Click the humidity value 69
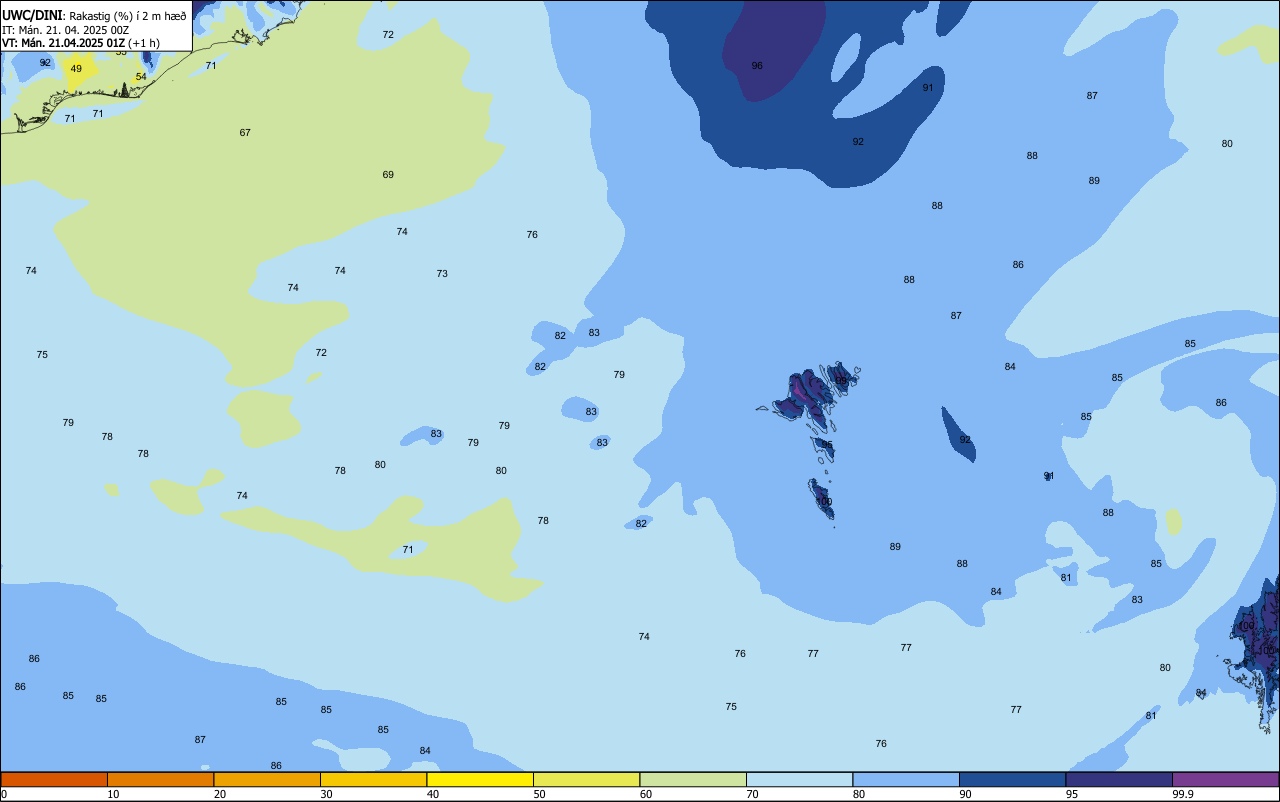The width and height of the screenshot is (1280, 802). (x=388, y=174)
